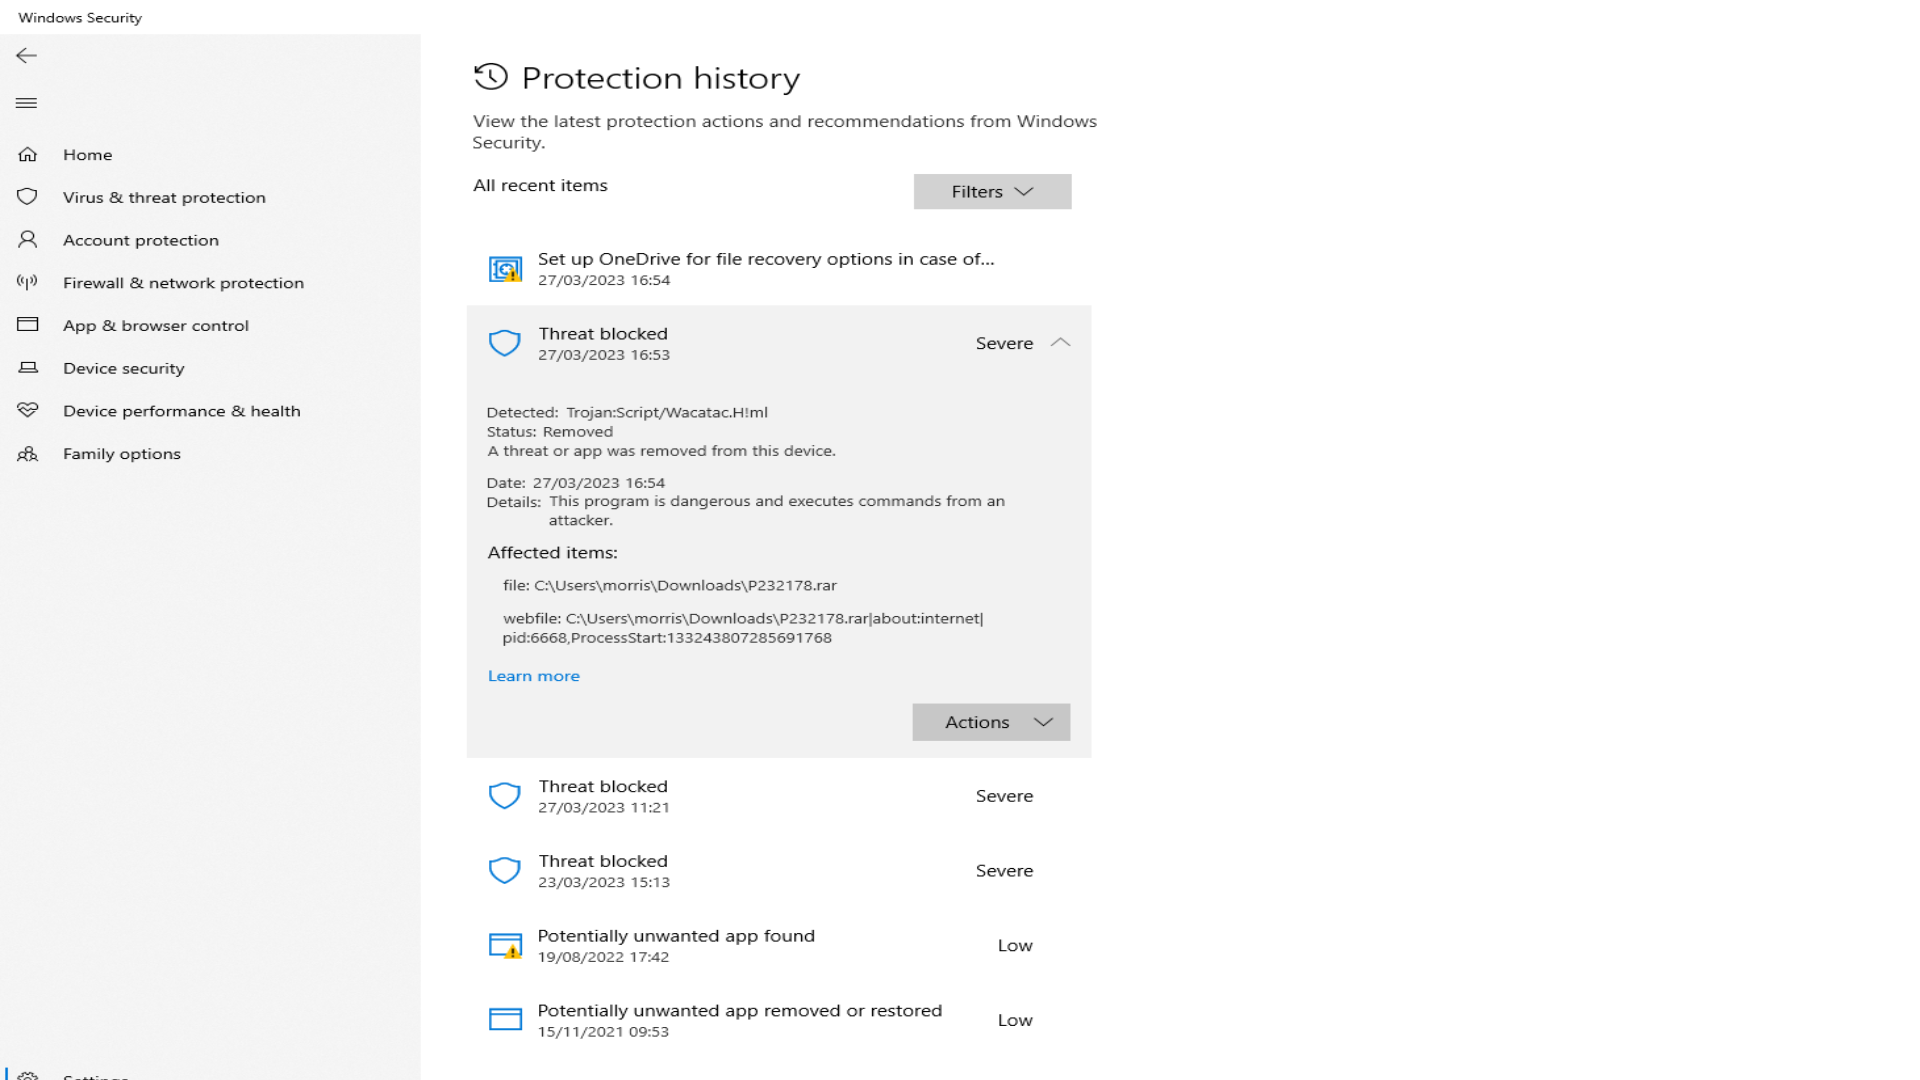Screen dimensions: 1920x1080
Task: Open the hamburger navigation menu
Action: [x=27, y=103]
